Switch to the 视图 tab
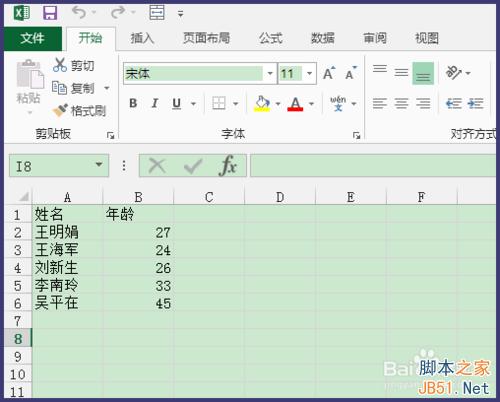 pos(427,38)
